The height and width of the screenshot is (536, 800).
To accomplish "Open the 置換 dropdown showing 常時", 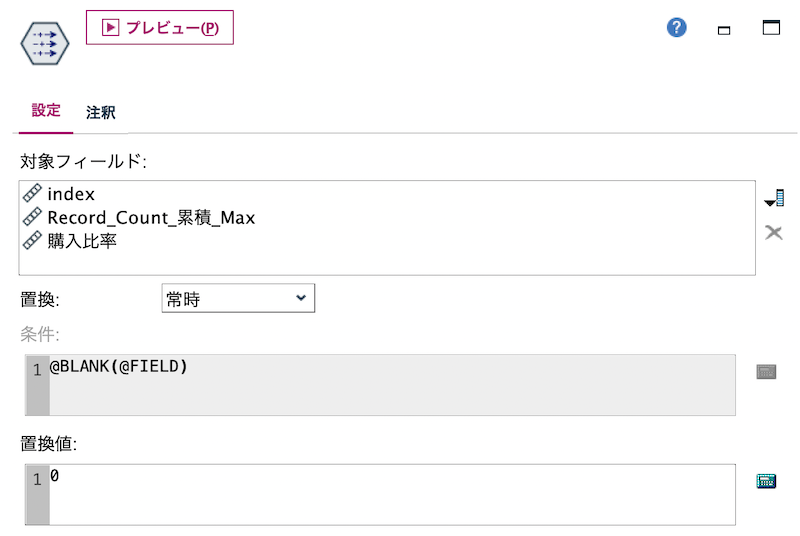I will (x=238, y=298).
